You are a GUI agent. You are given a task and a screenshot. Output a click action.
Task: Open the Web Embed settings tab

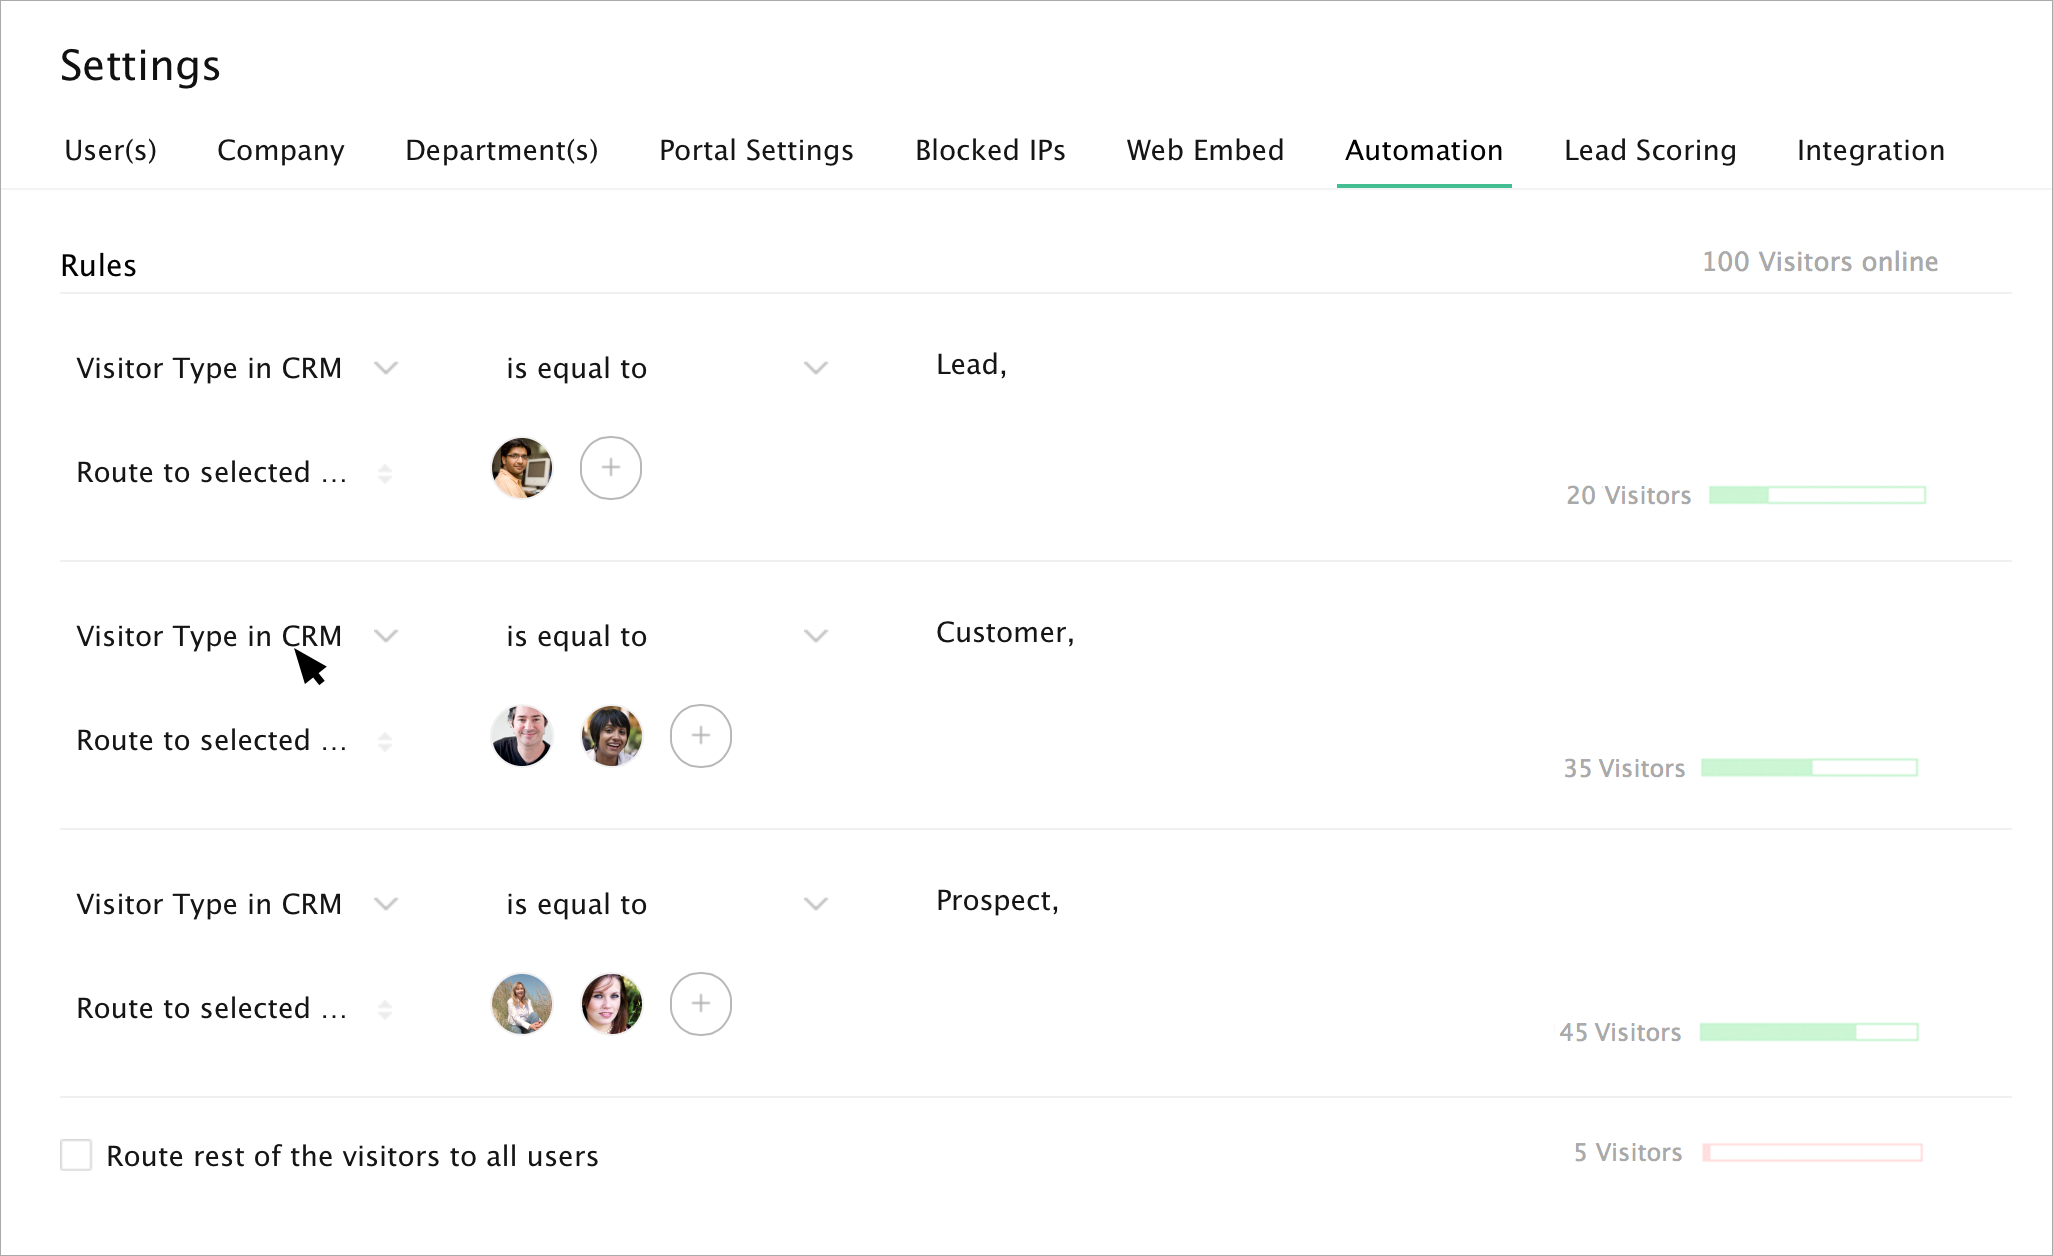pyautogui.click(x=1205, y=150)
